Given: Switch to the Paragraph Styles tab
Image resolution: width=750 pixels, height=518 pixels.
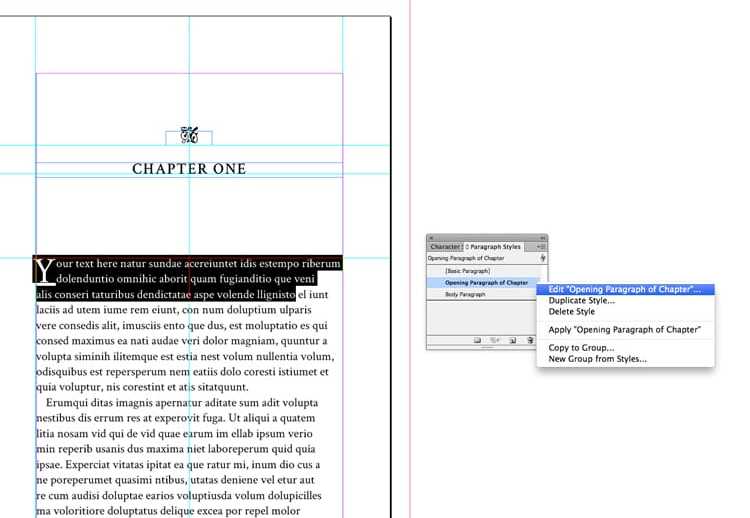Looking at the screenshot, I should tap(493, 247).
